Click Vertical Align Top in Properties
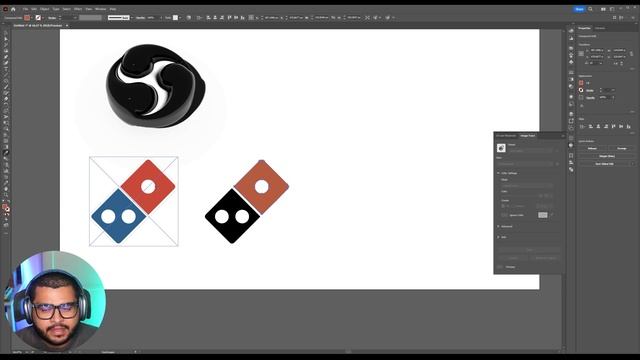Image resolution: width=640 pixels, height=360 pixels. coord(613,127)
